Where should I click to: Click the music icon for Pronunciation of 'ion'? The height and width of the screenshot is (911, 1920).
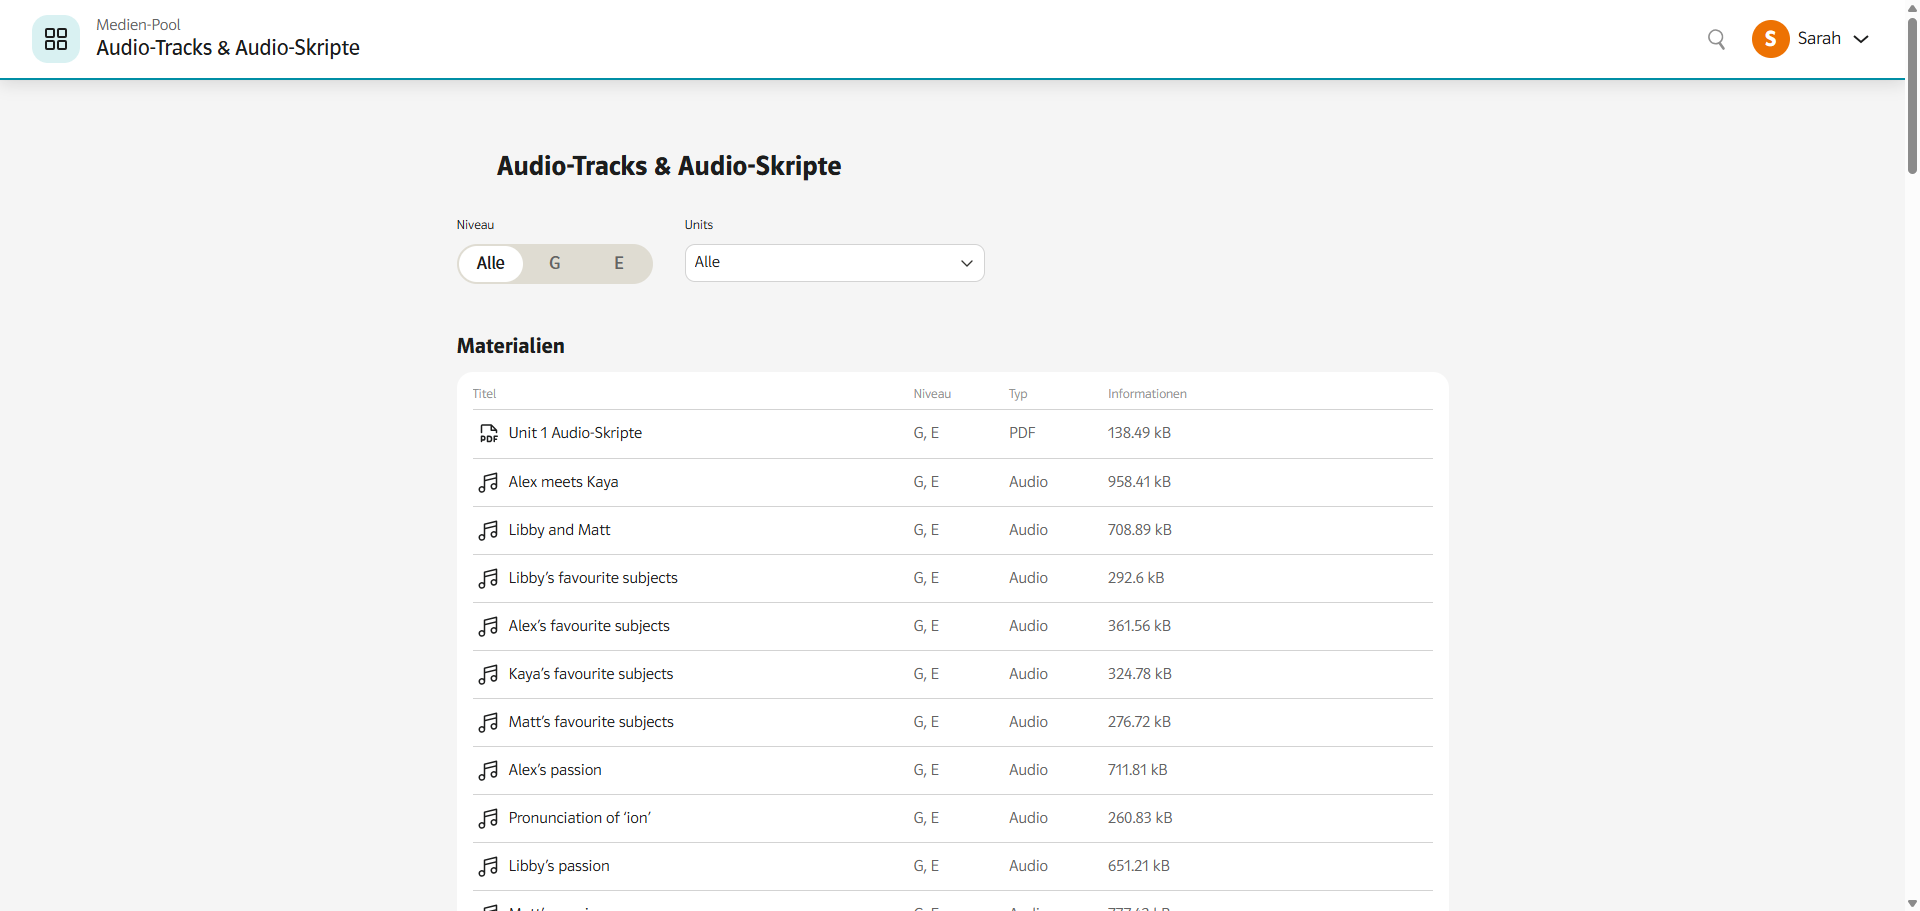(488, 818)
